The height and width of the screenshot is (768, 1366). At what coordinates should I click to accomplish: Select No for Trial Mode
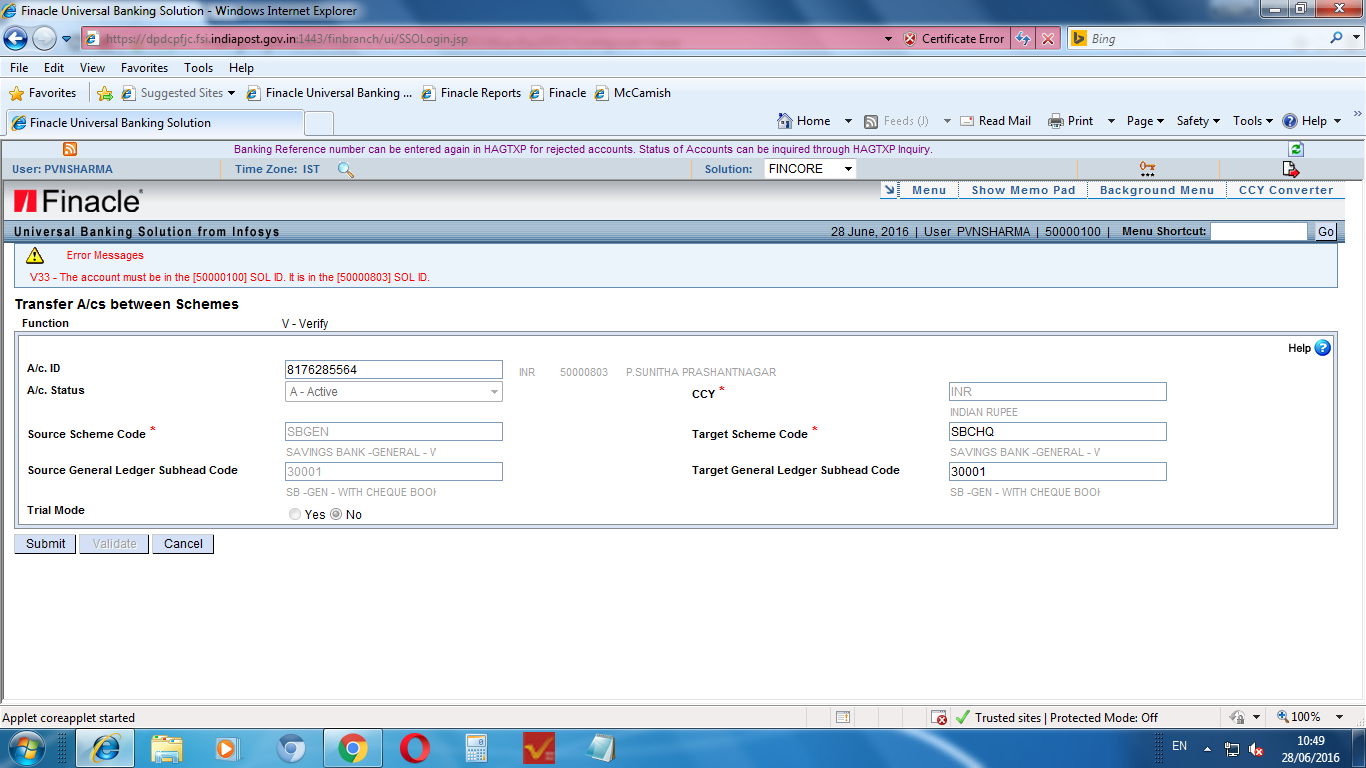coord(335,513)
